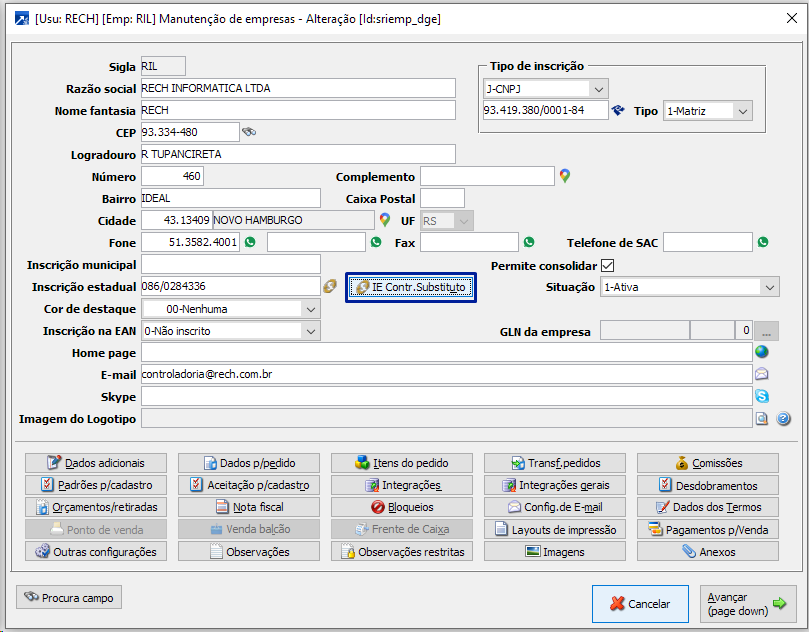This screenshot has width=809, height=632.
Task: Click WhatsApp icon beside Telefone de SAC
Action: [x=763, y=242]
